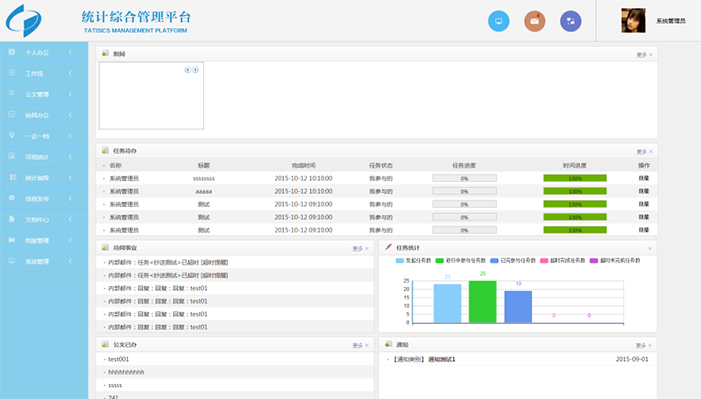Image resolution: width=701 pixels, height=399 pixels.
Task: Click the user avatar photo in header
Action: point(633,21)
